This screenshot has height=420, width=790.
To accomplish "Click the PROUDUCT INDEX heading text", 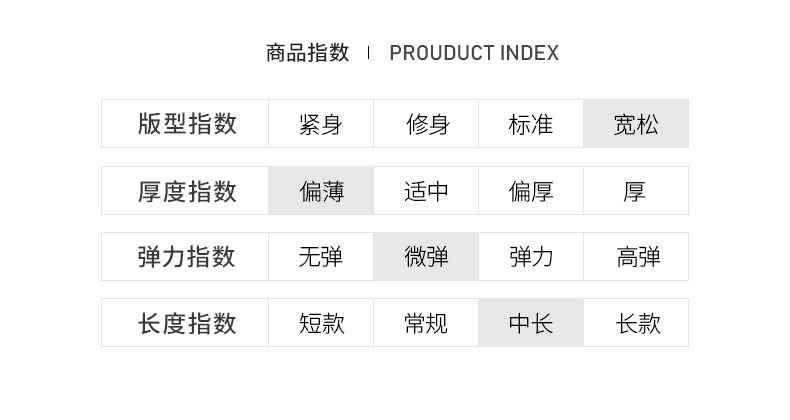I will [x=474, y=53].
